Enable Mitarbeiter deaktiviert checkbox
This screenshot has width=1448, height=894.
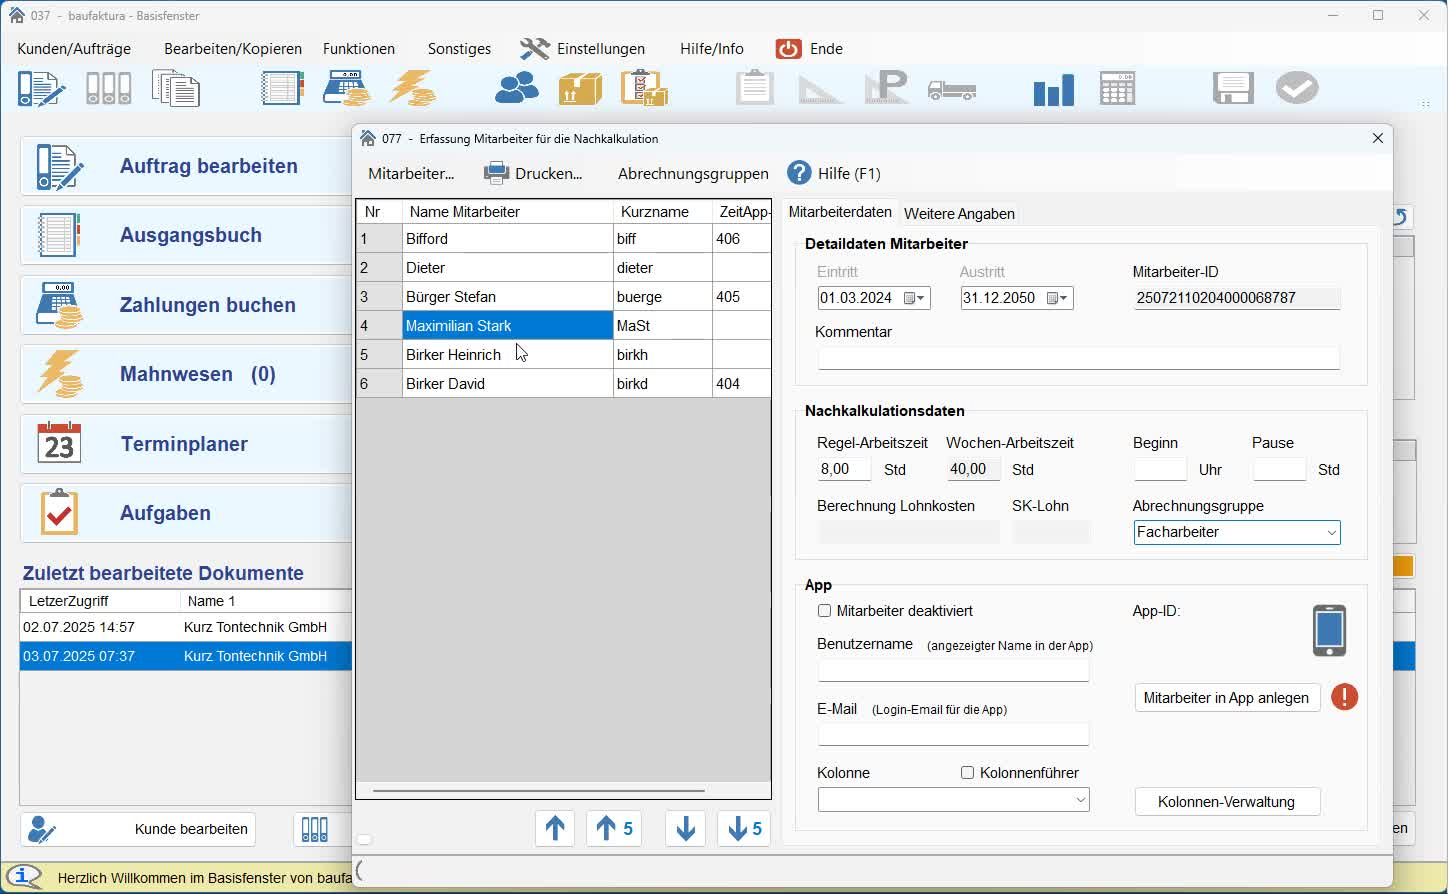point(825,611)
